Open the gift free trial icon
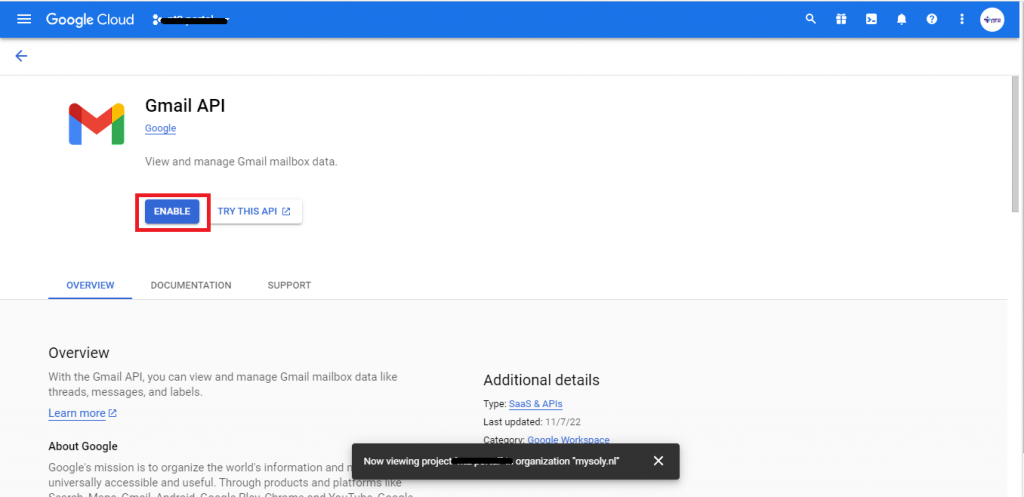The height and width of the screenshot is (497, 1024). point(840,20)
